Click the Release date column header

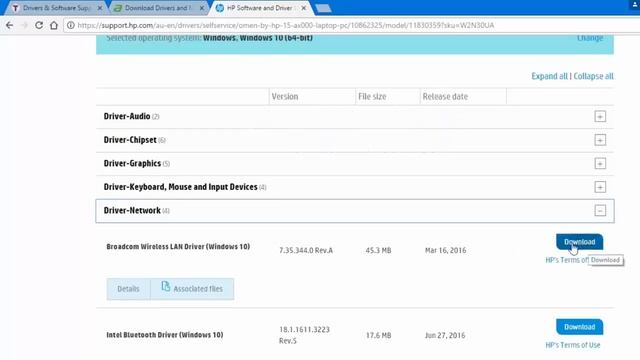pos(445,97)
